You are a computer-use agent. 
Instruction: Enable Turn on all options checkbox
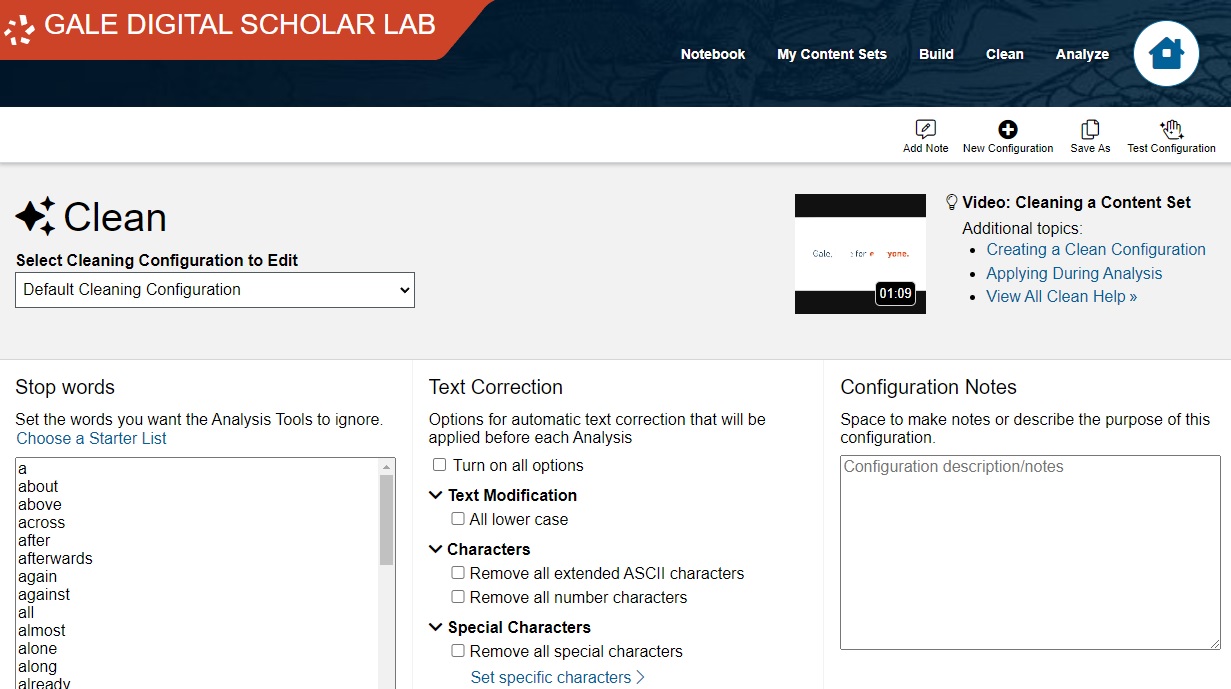[x=439, y=465]
